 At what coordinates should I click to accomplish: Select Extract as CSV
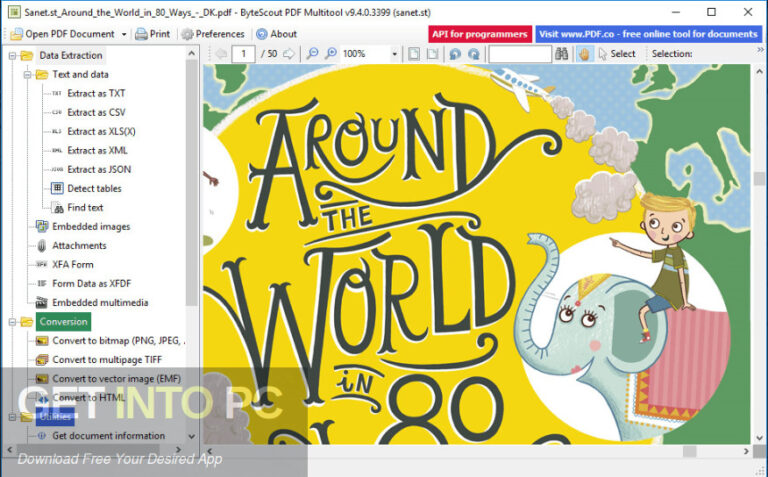coord(96,112)
